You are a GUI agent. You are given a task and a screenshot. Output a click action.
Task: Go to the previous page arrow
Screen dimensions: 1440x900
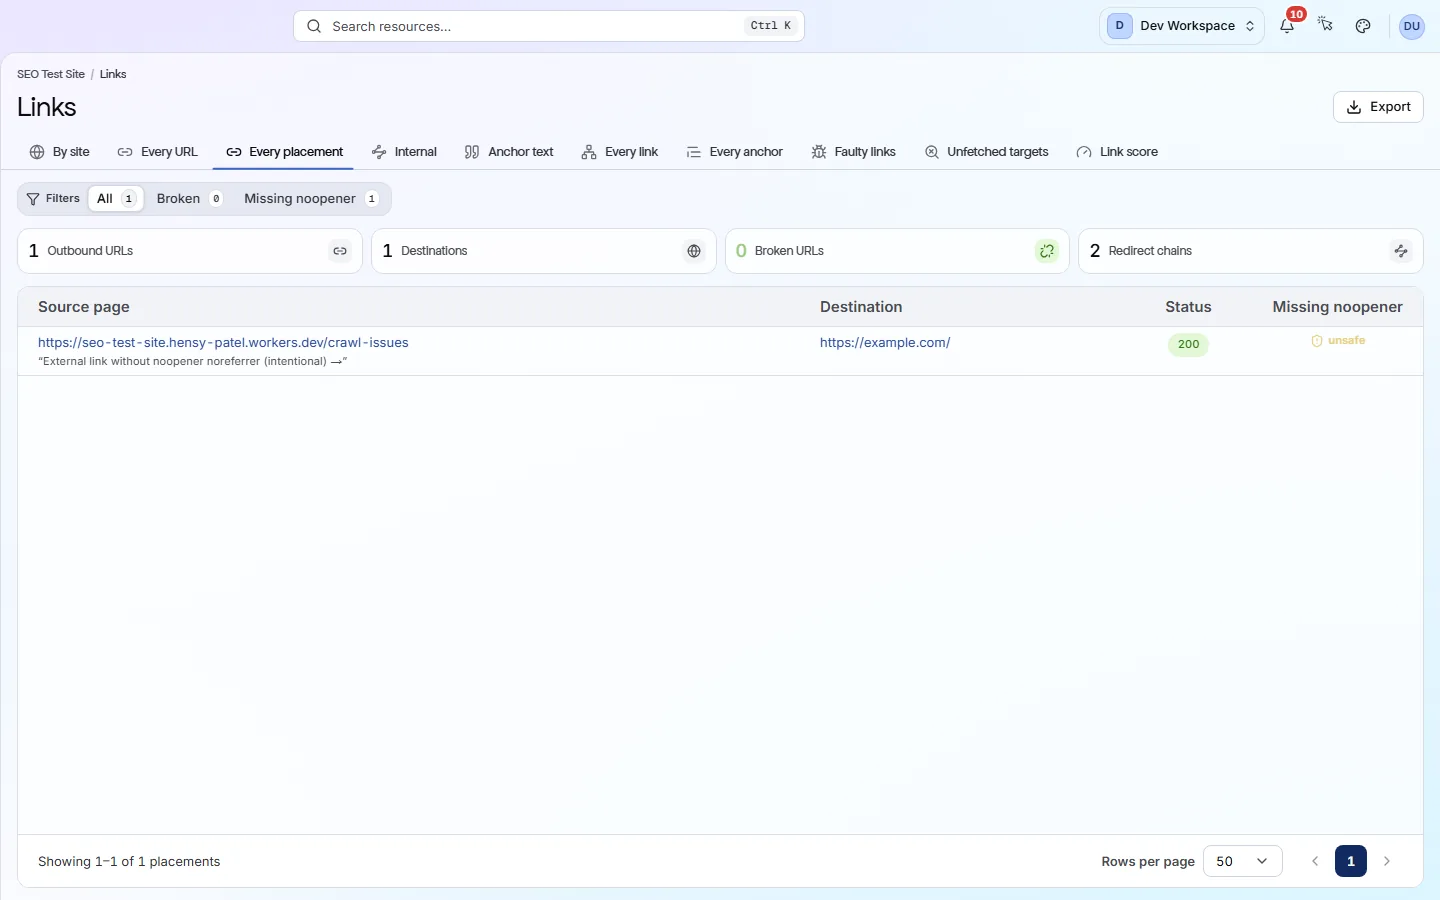(x=1315, y=861)
